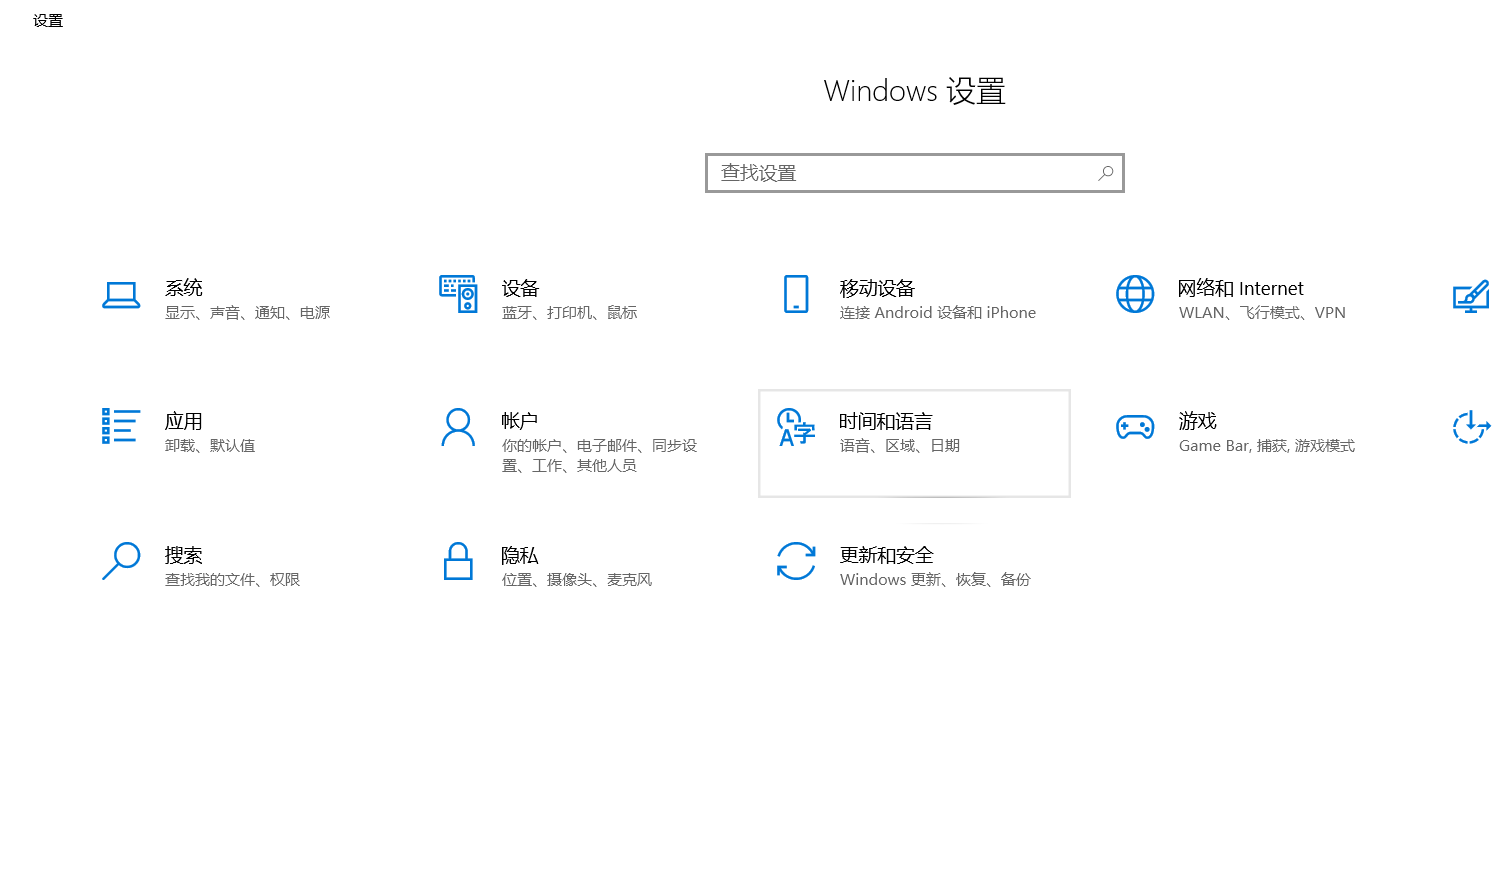Open the dashed-circle ease of access icon
This screenshot has width=1492, height=881.
1471,427
